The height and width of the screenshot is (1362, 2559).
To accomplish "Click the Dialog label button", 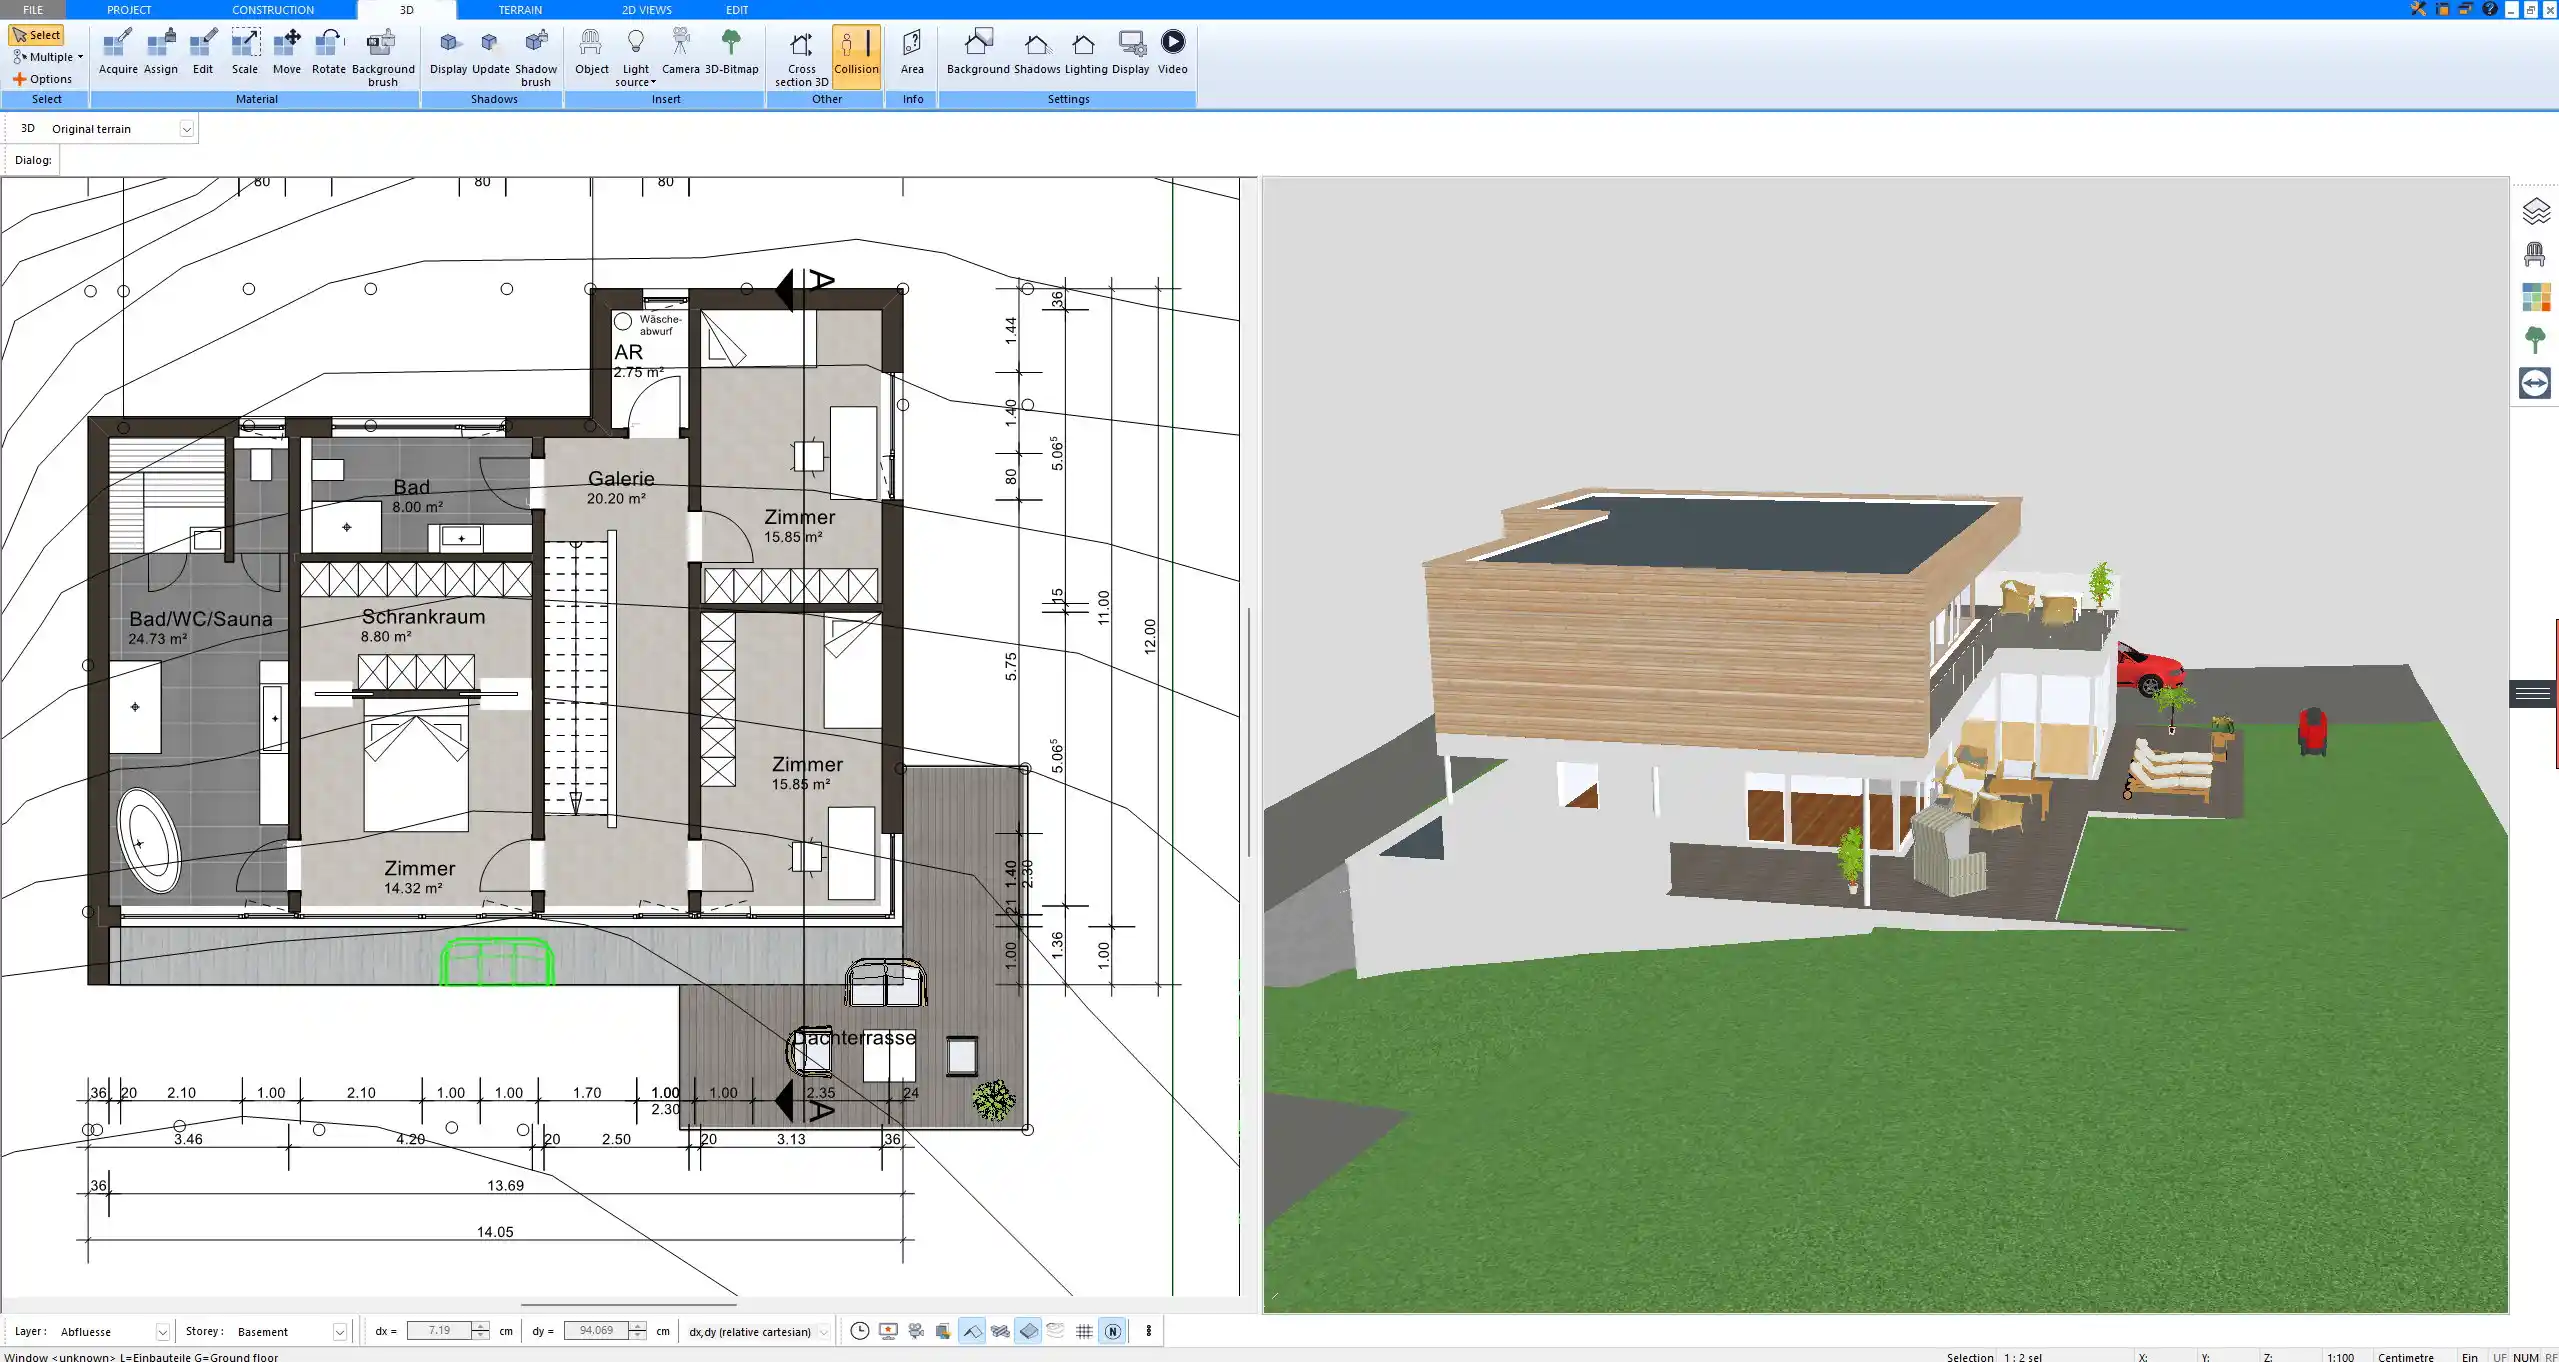I will click(x=33, y=160).
